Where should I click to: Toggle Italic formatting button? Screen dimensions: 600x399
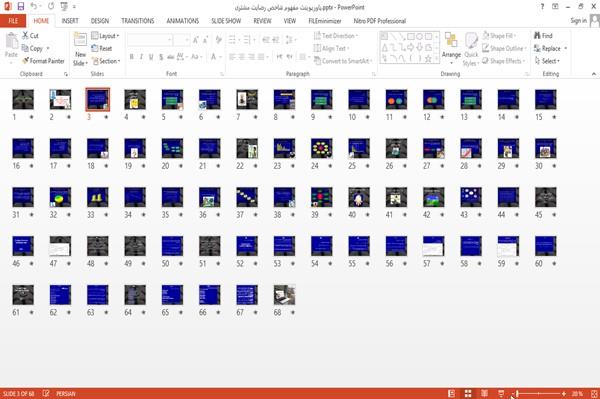pos(141,57)
